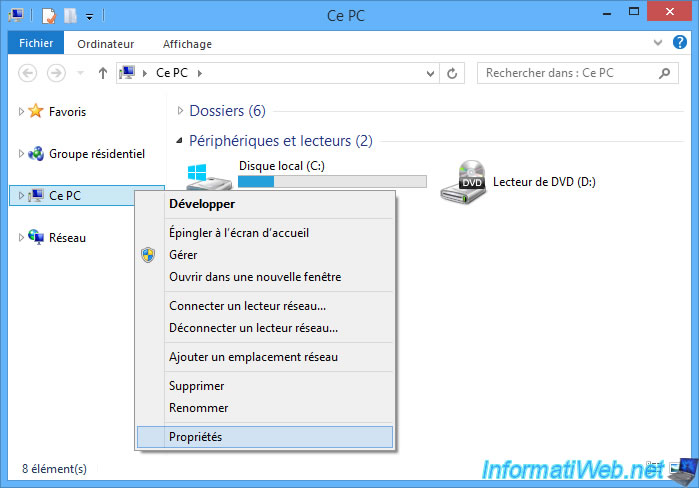Image resolution: width=699 pixels, height=488 pixels.
Task: Click the Refresh button
Action: tap(452, 73)
